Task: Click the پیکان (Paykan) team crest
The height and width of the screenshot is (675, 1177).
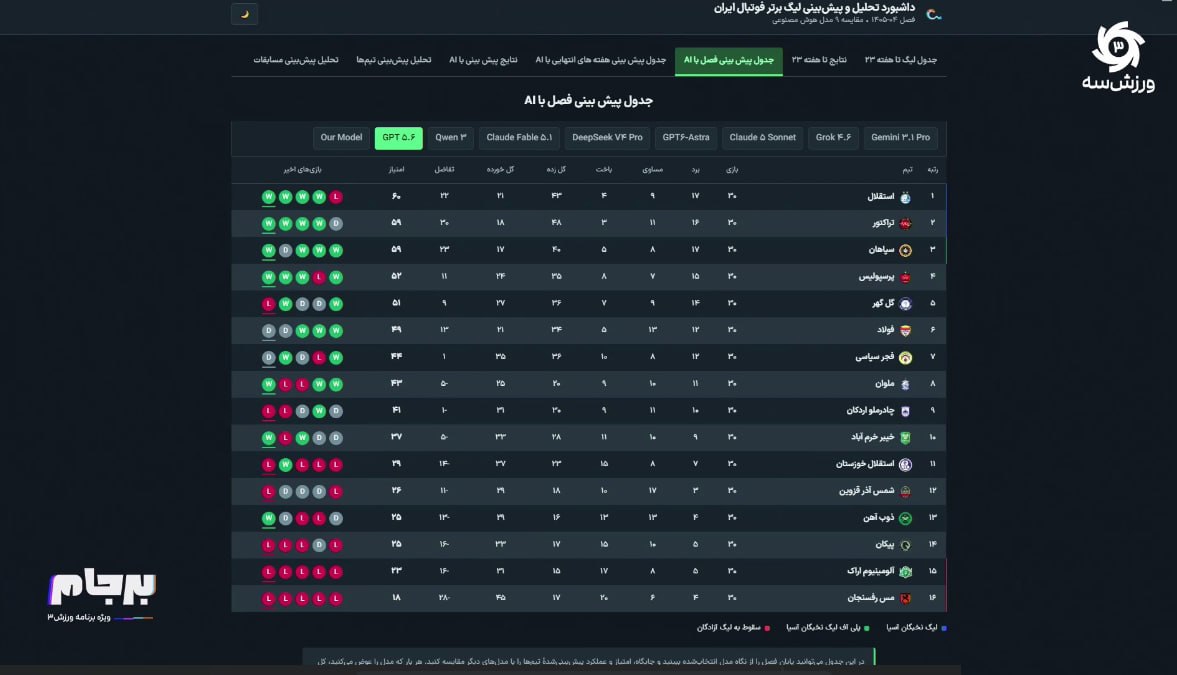Action: pyautogui.click(x=905, y=545)
